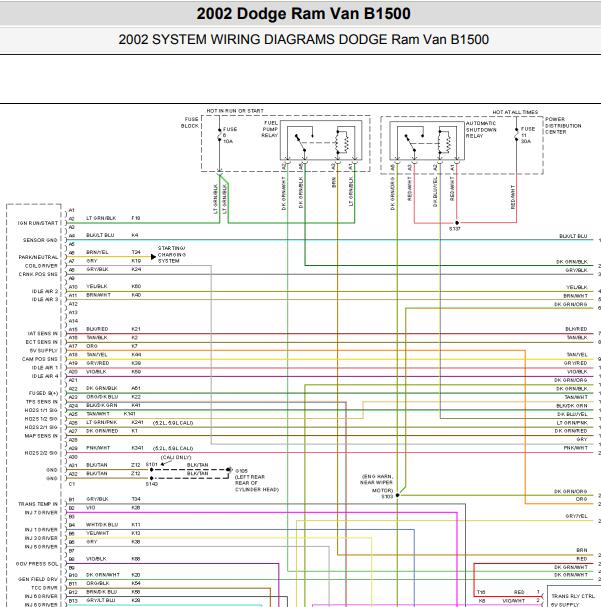Image resolution: width=601 pixels, height=607 pixels.
Task: Click the 'IDLE AIR 3' label
Action: tap(45, 299)
